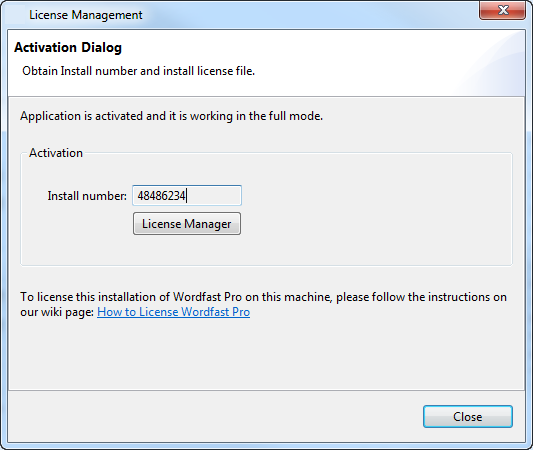Click the 'our wiki page:' text before link
The height and width of the screenshot is (450, 533).
click(x=57, y=312)
